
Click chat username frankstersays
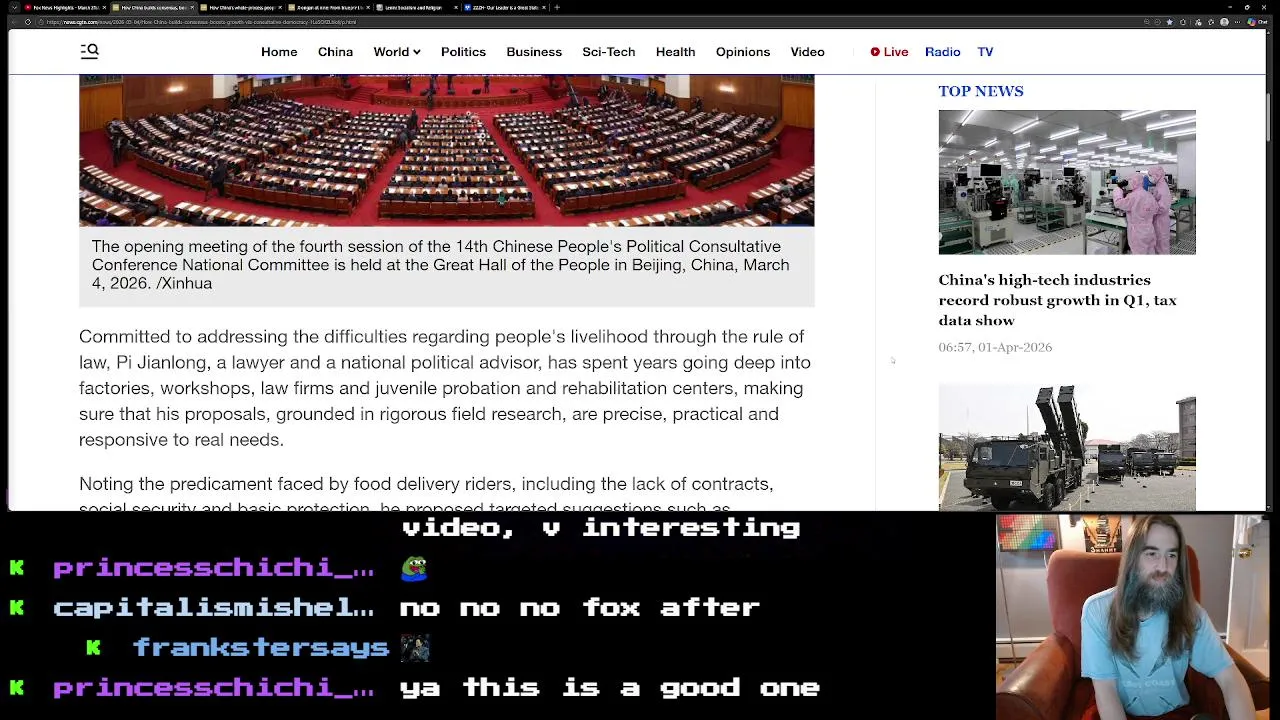pyautogui.click(x=261, y=647)
